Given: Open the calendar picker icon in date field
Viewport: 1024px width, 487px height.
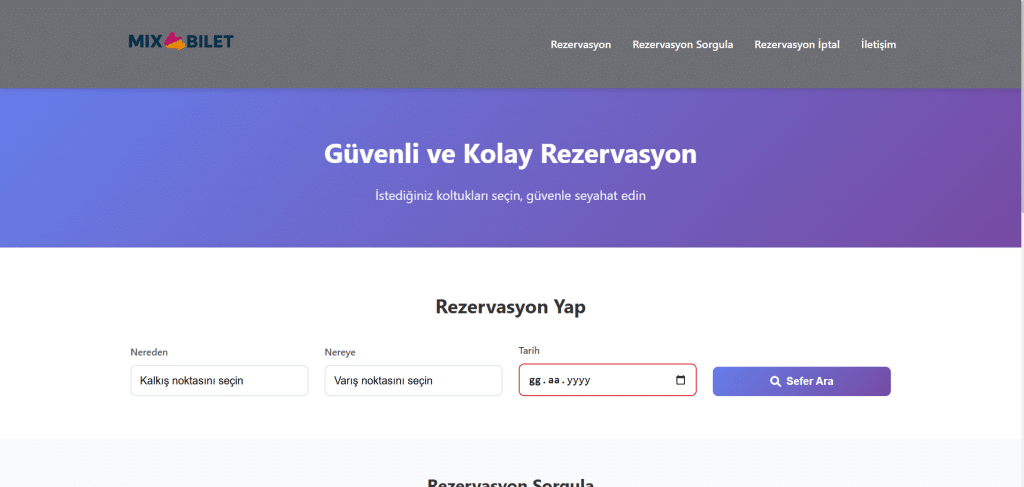Looking at the screenshot, I should tap(681, 380).
